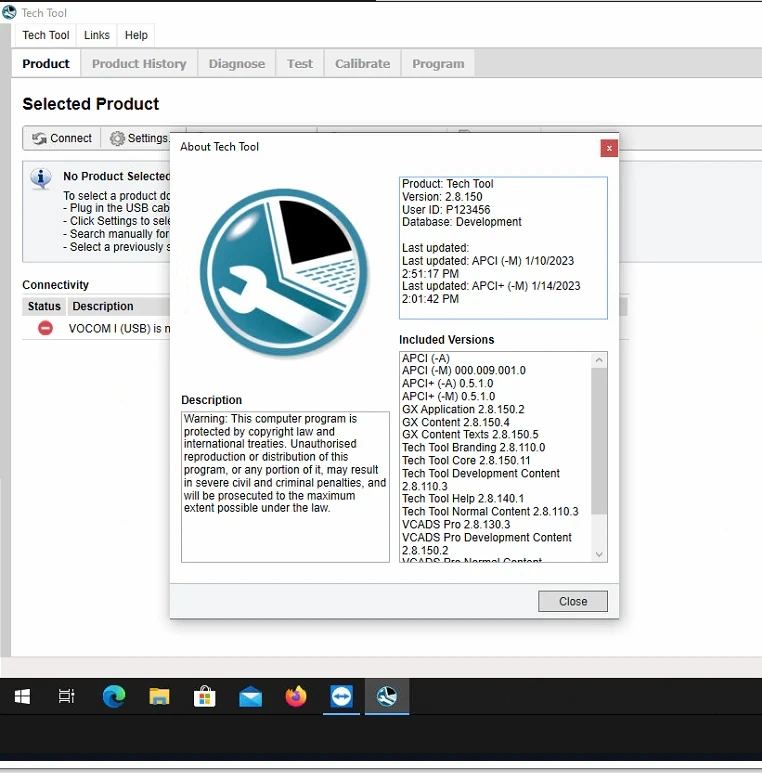Click 'APCI+ (-M) 0.5.1.0' entry
The width and height of the screenshot is (762, 773).
(449, 396)
